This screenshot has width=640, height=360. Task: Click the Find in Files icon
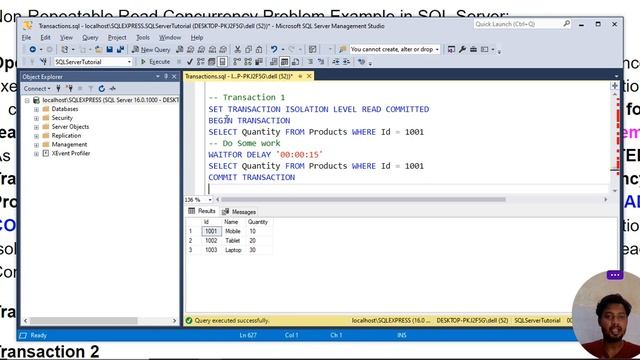(x=342, y=49)
